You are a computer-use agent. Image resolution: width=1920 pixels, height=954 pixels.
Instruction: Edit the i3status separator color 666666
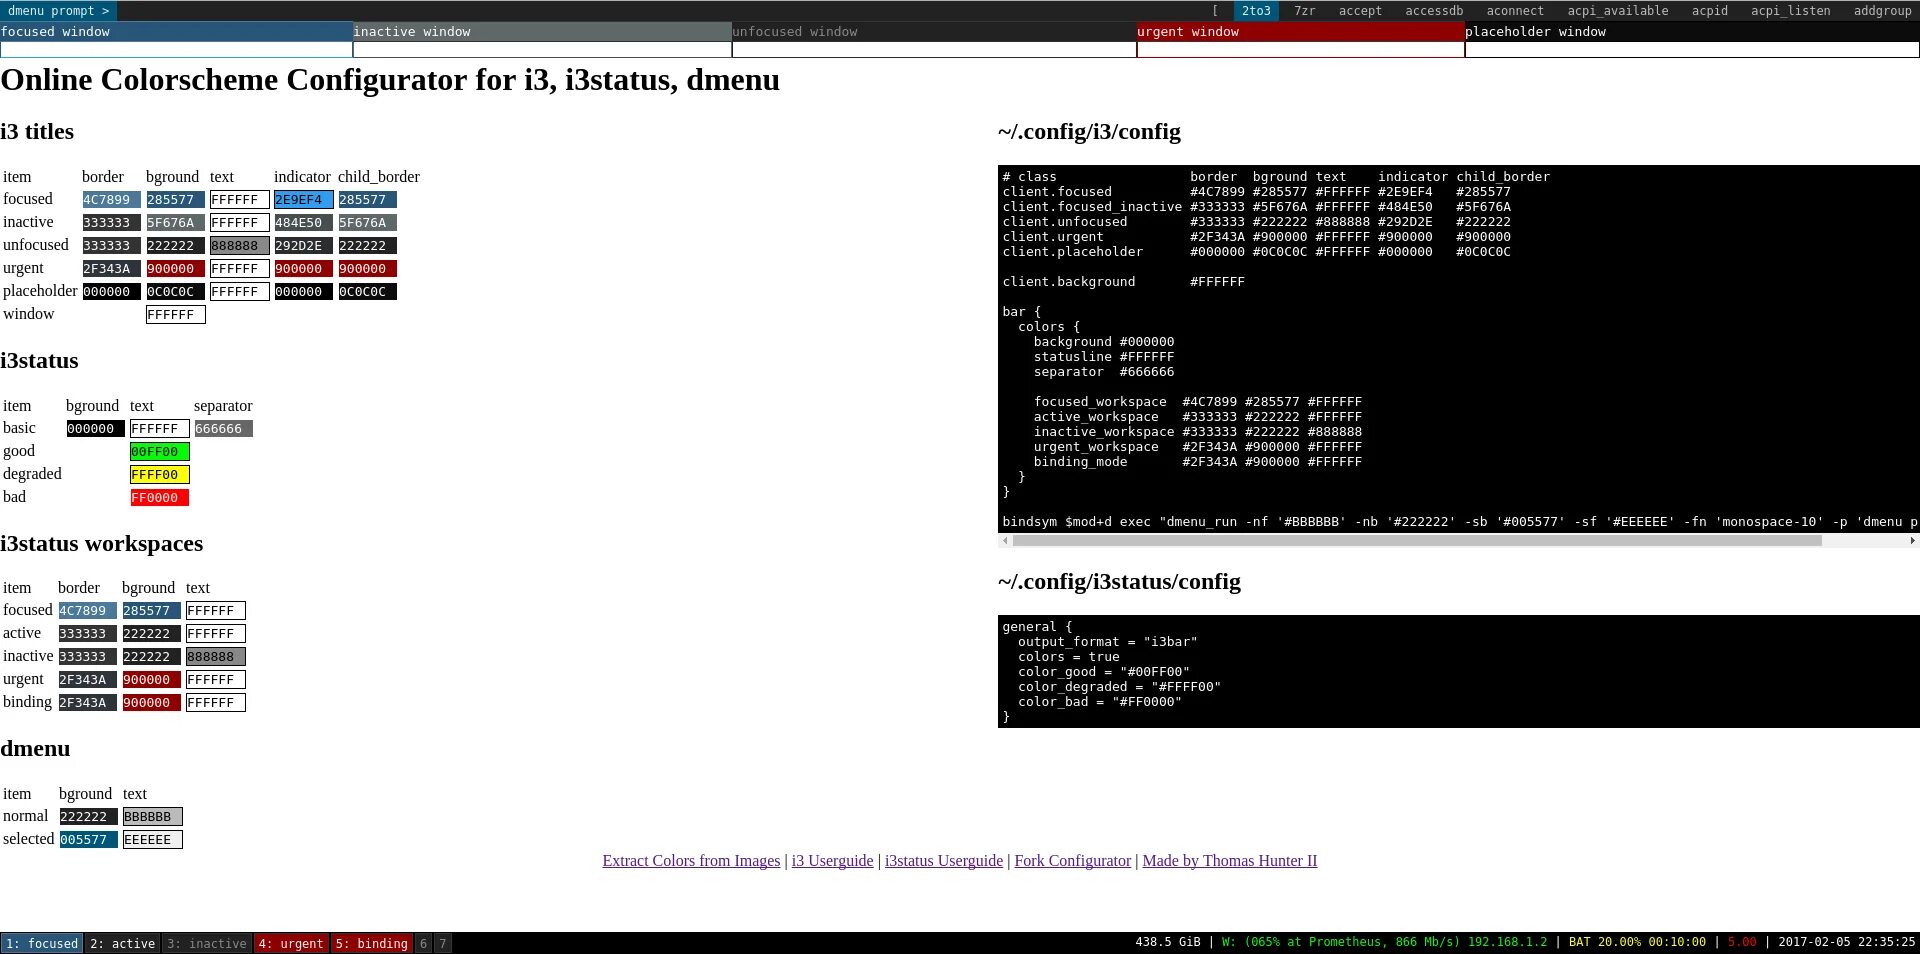tap(223, 429)
